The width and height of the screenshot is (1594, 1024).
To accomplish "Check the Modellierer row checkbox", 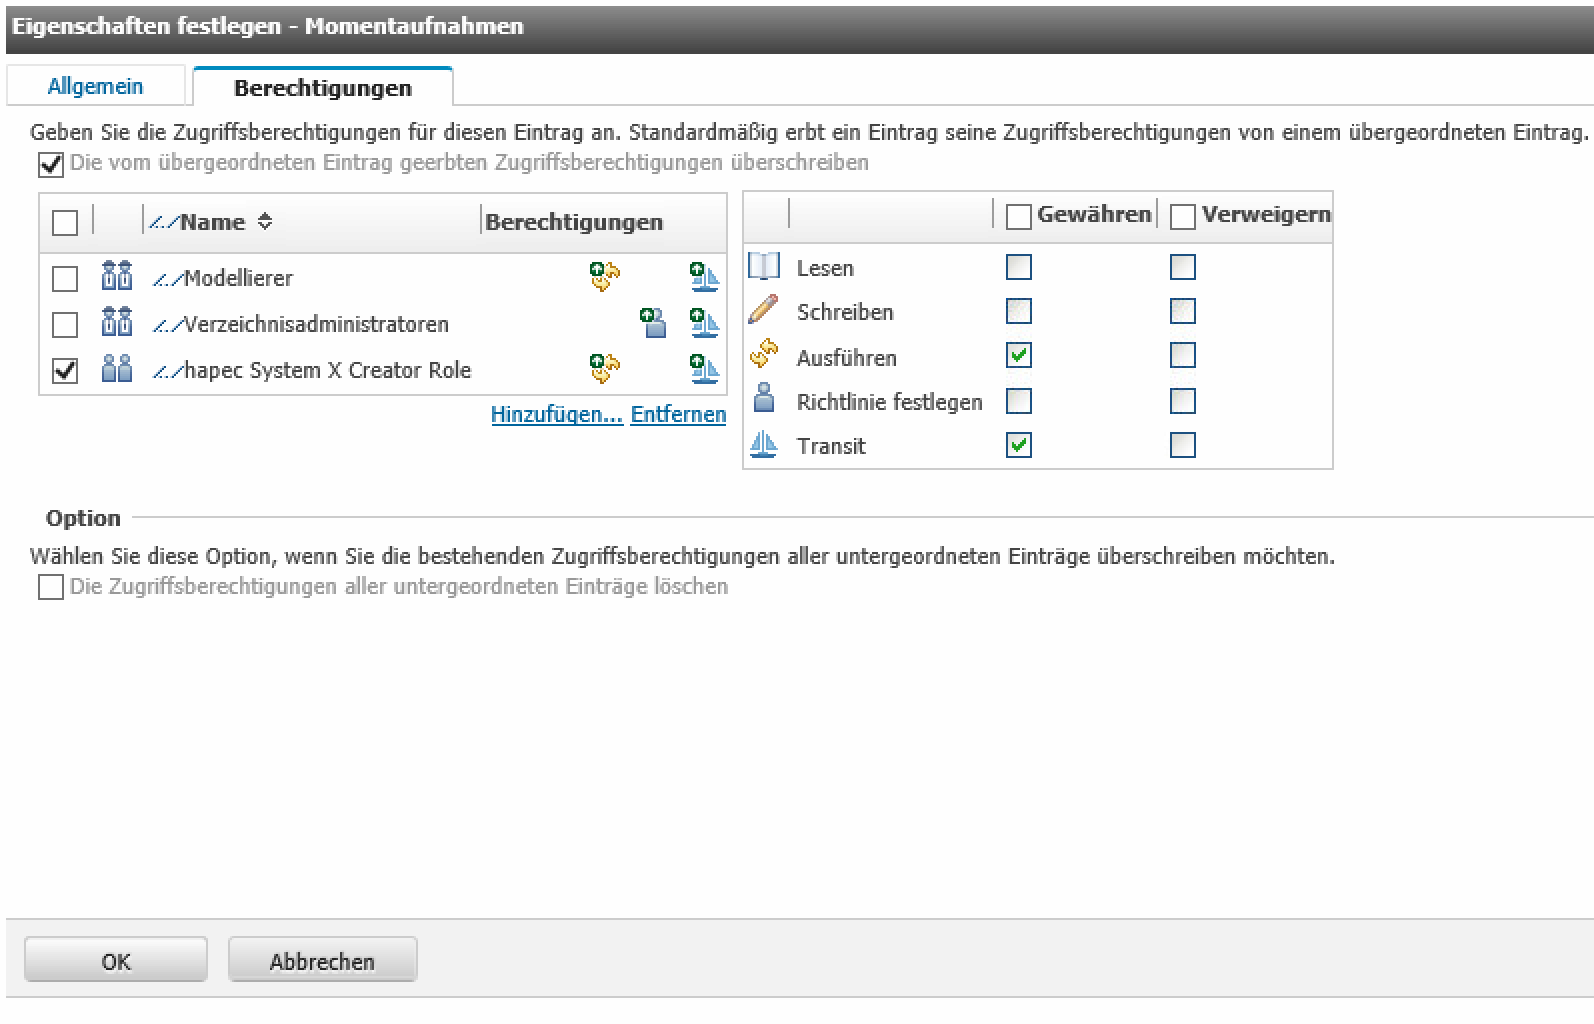I will 65,278.
